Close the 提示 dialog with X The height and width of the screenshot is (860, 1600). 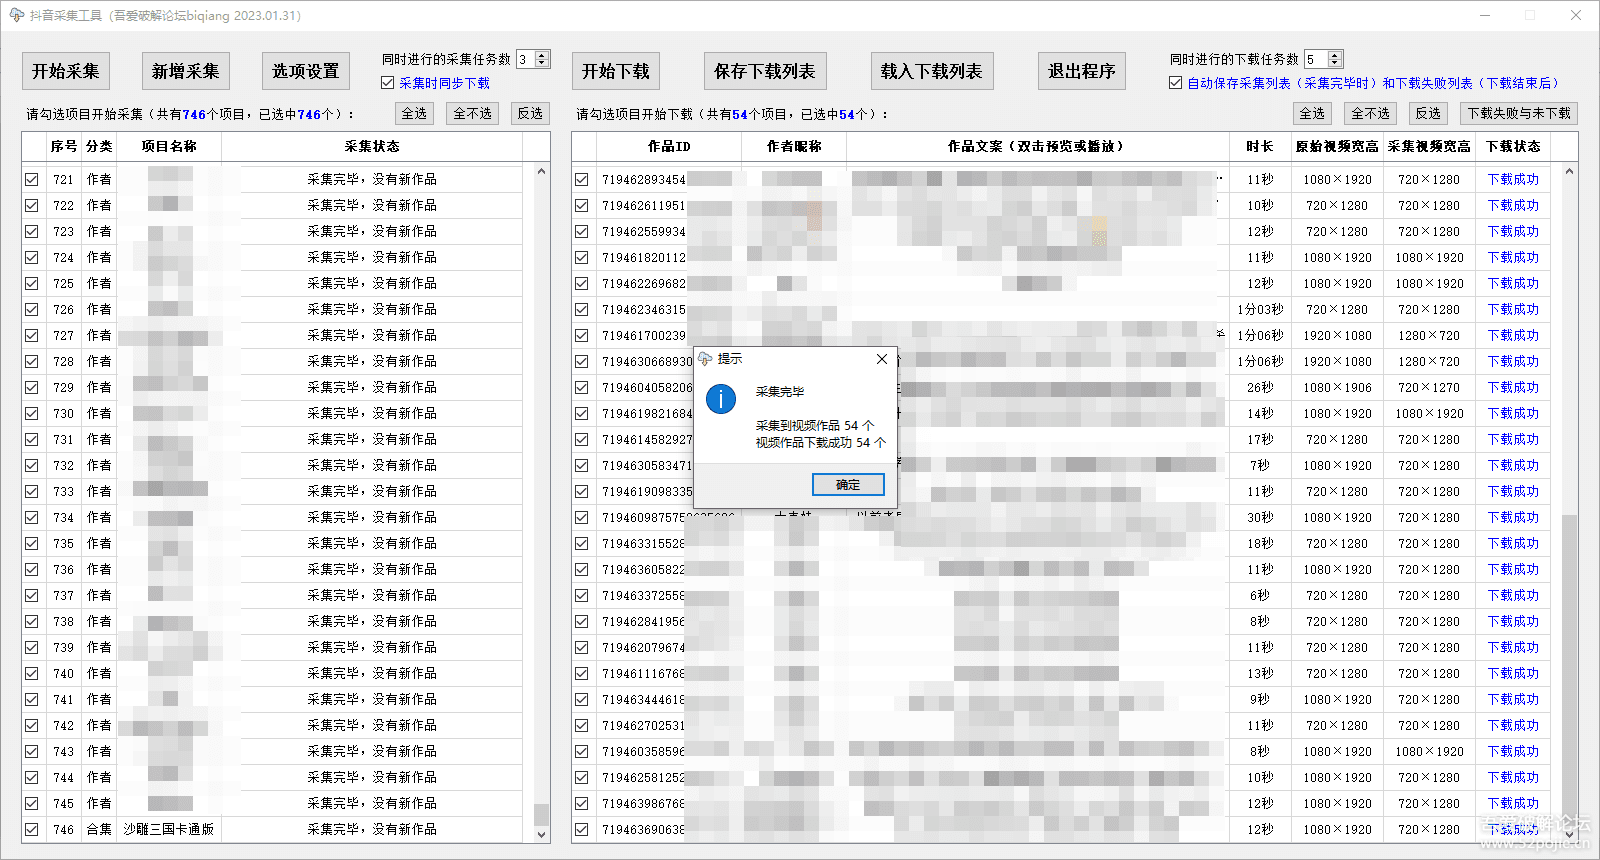click(881, 359)
